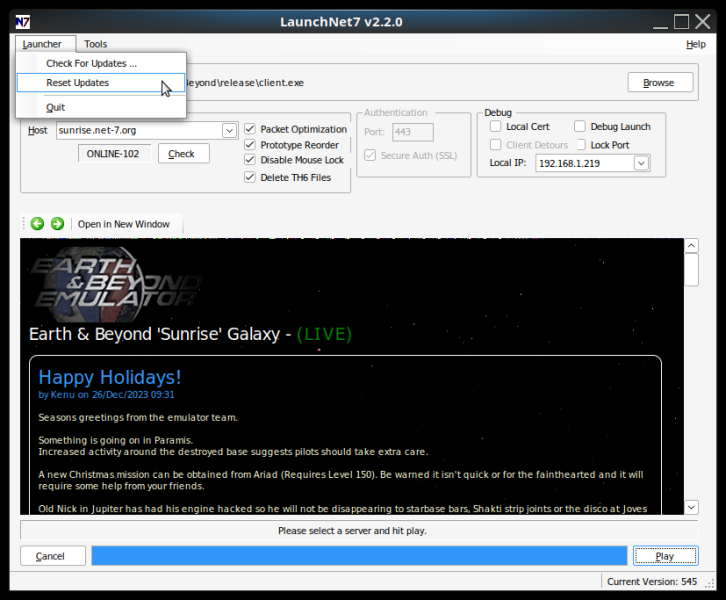Click the ONLINE-102 status text
The height and width of the screenshot is (600, 726).
113,154
